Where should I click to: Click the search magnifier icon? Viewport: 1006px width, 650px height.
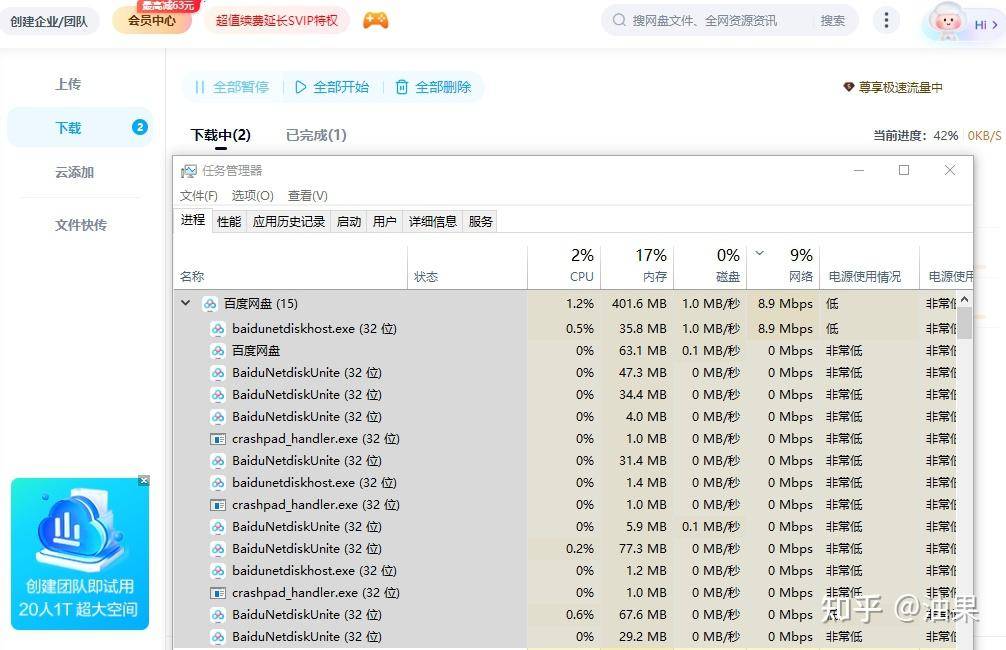click(619, 21)
